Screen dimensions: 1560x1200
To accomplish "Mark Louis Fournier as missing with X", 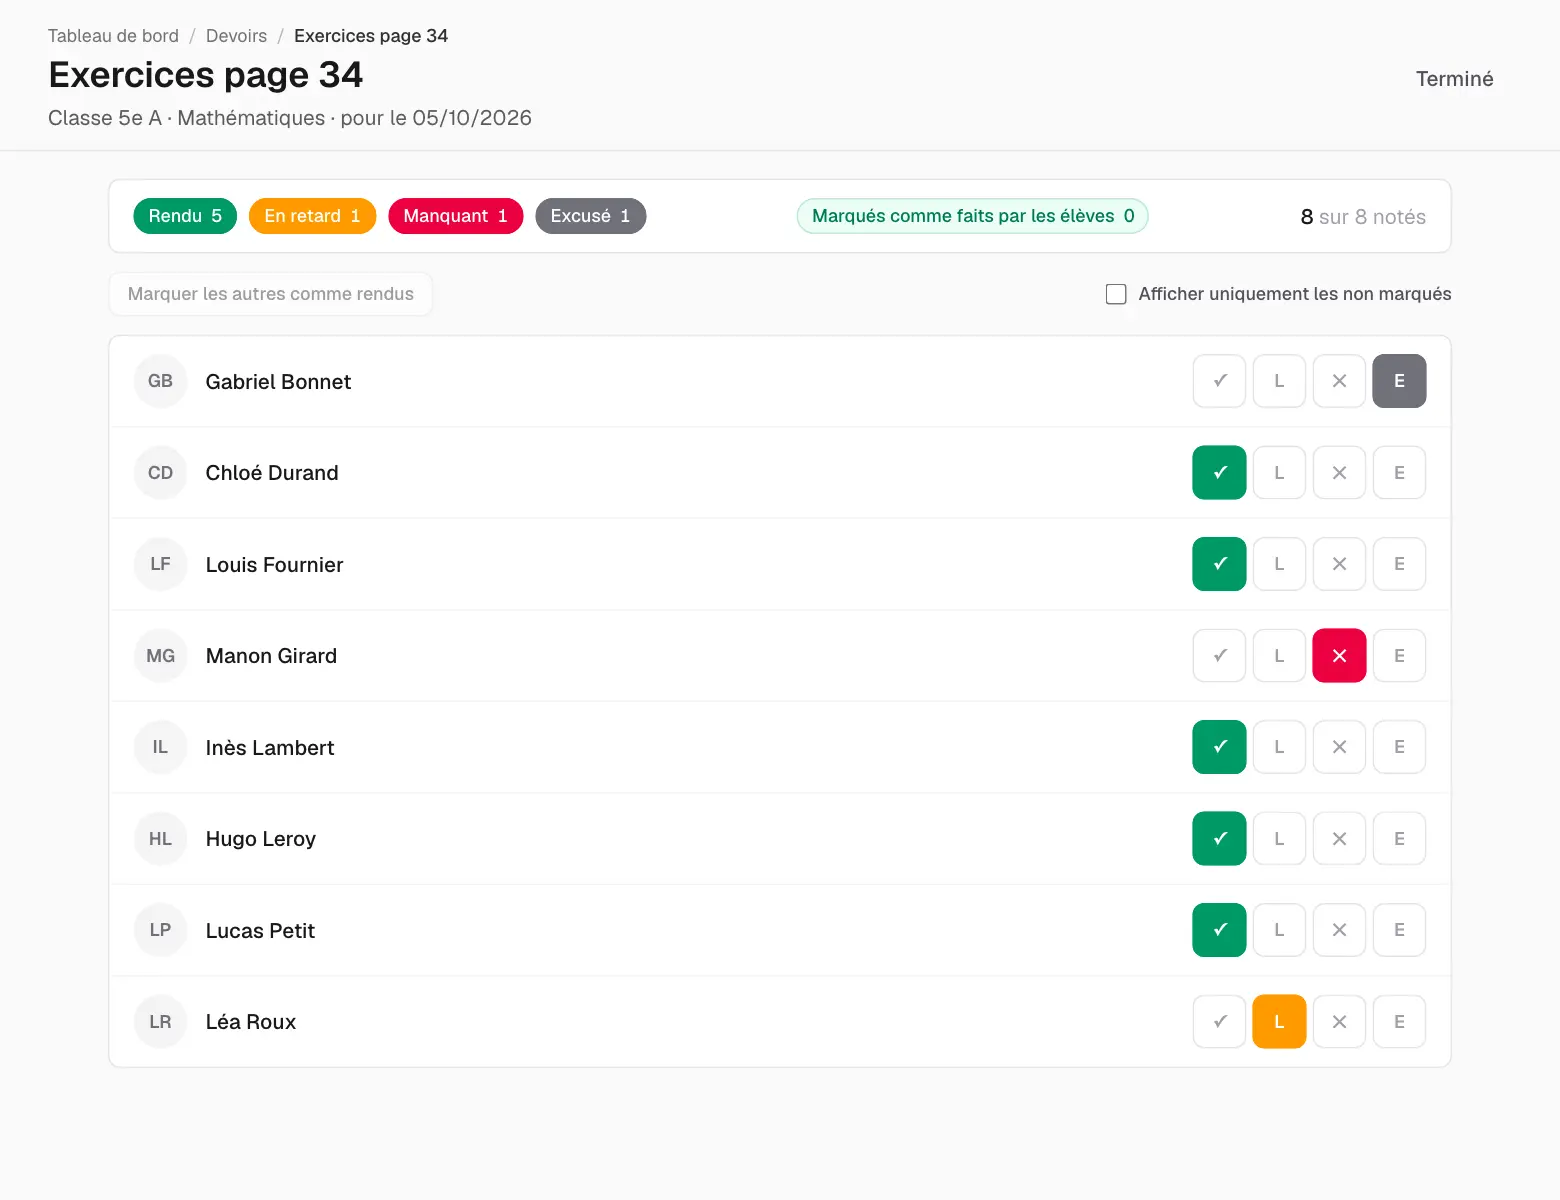I will coord(1339,564).
